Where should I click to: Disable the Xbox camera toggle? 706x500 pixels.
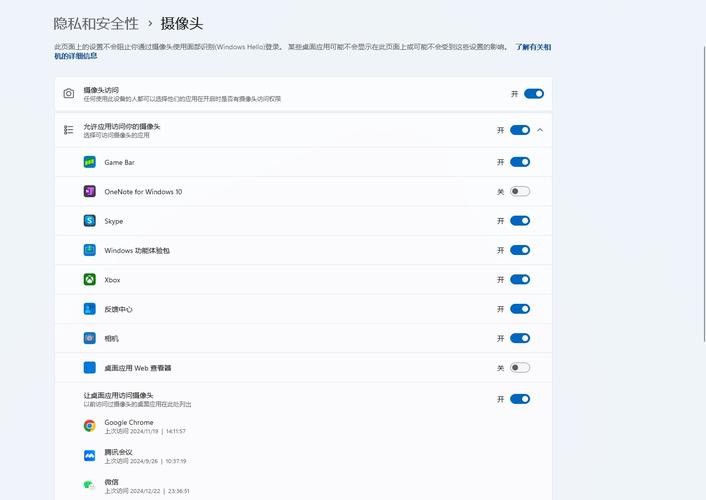[520, 279]
